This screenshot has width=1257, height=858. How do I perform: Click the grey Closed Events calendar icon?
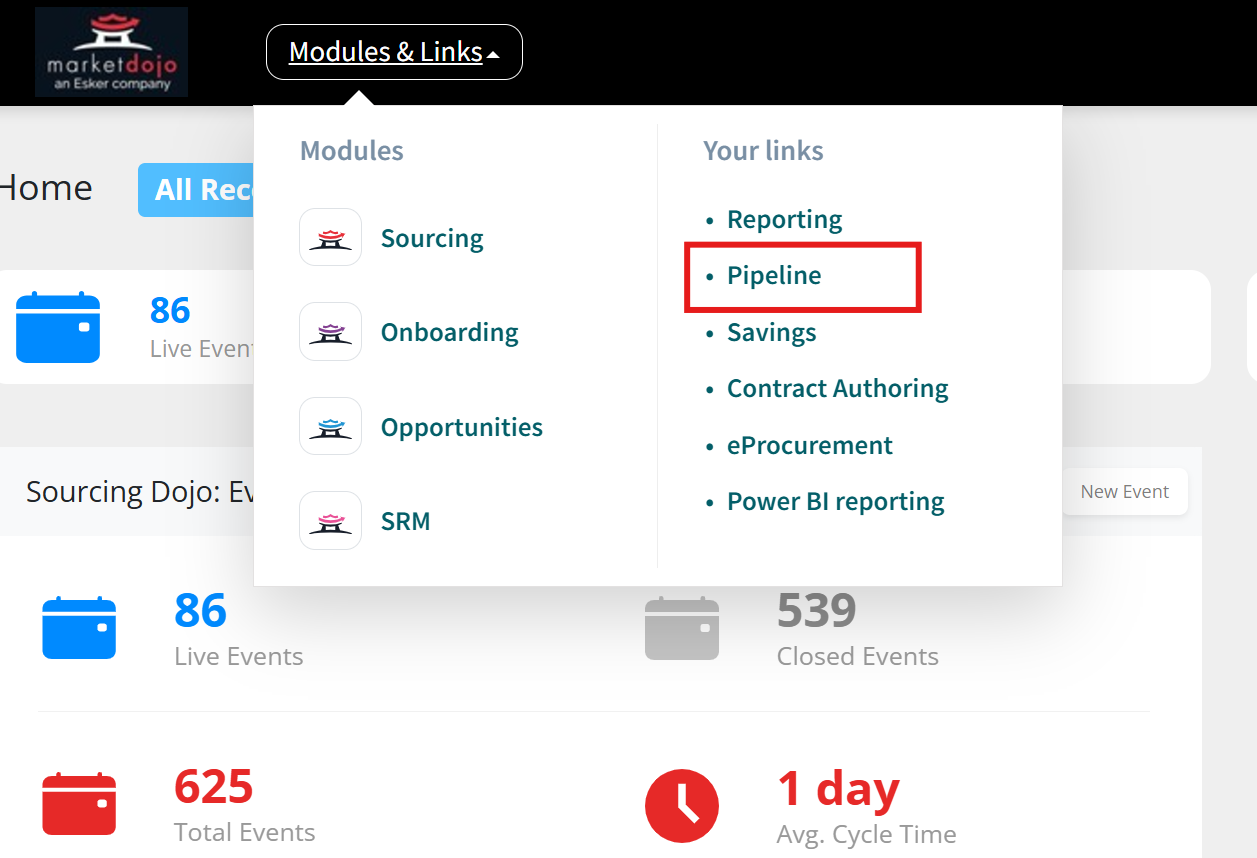682,628
